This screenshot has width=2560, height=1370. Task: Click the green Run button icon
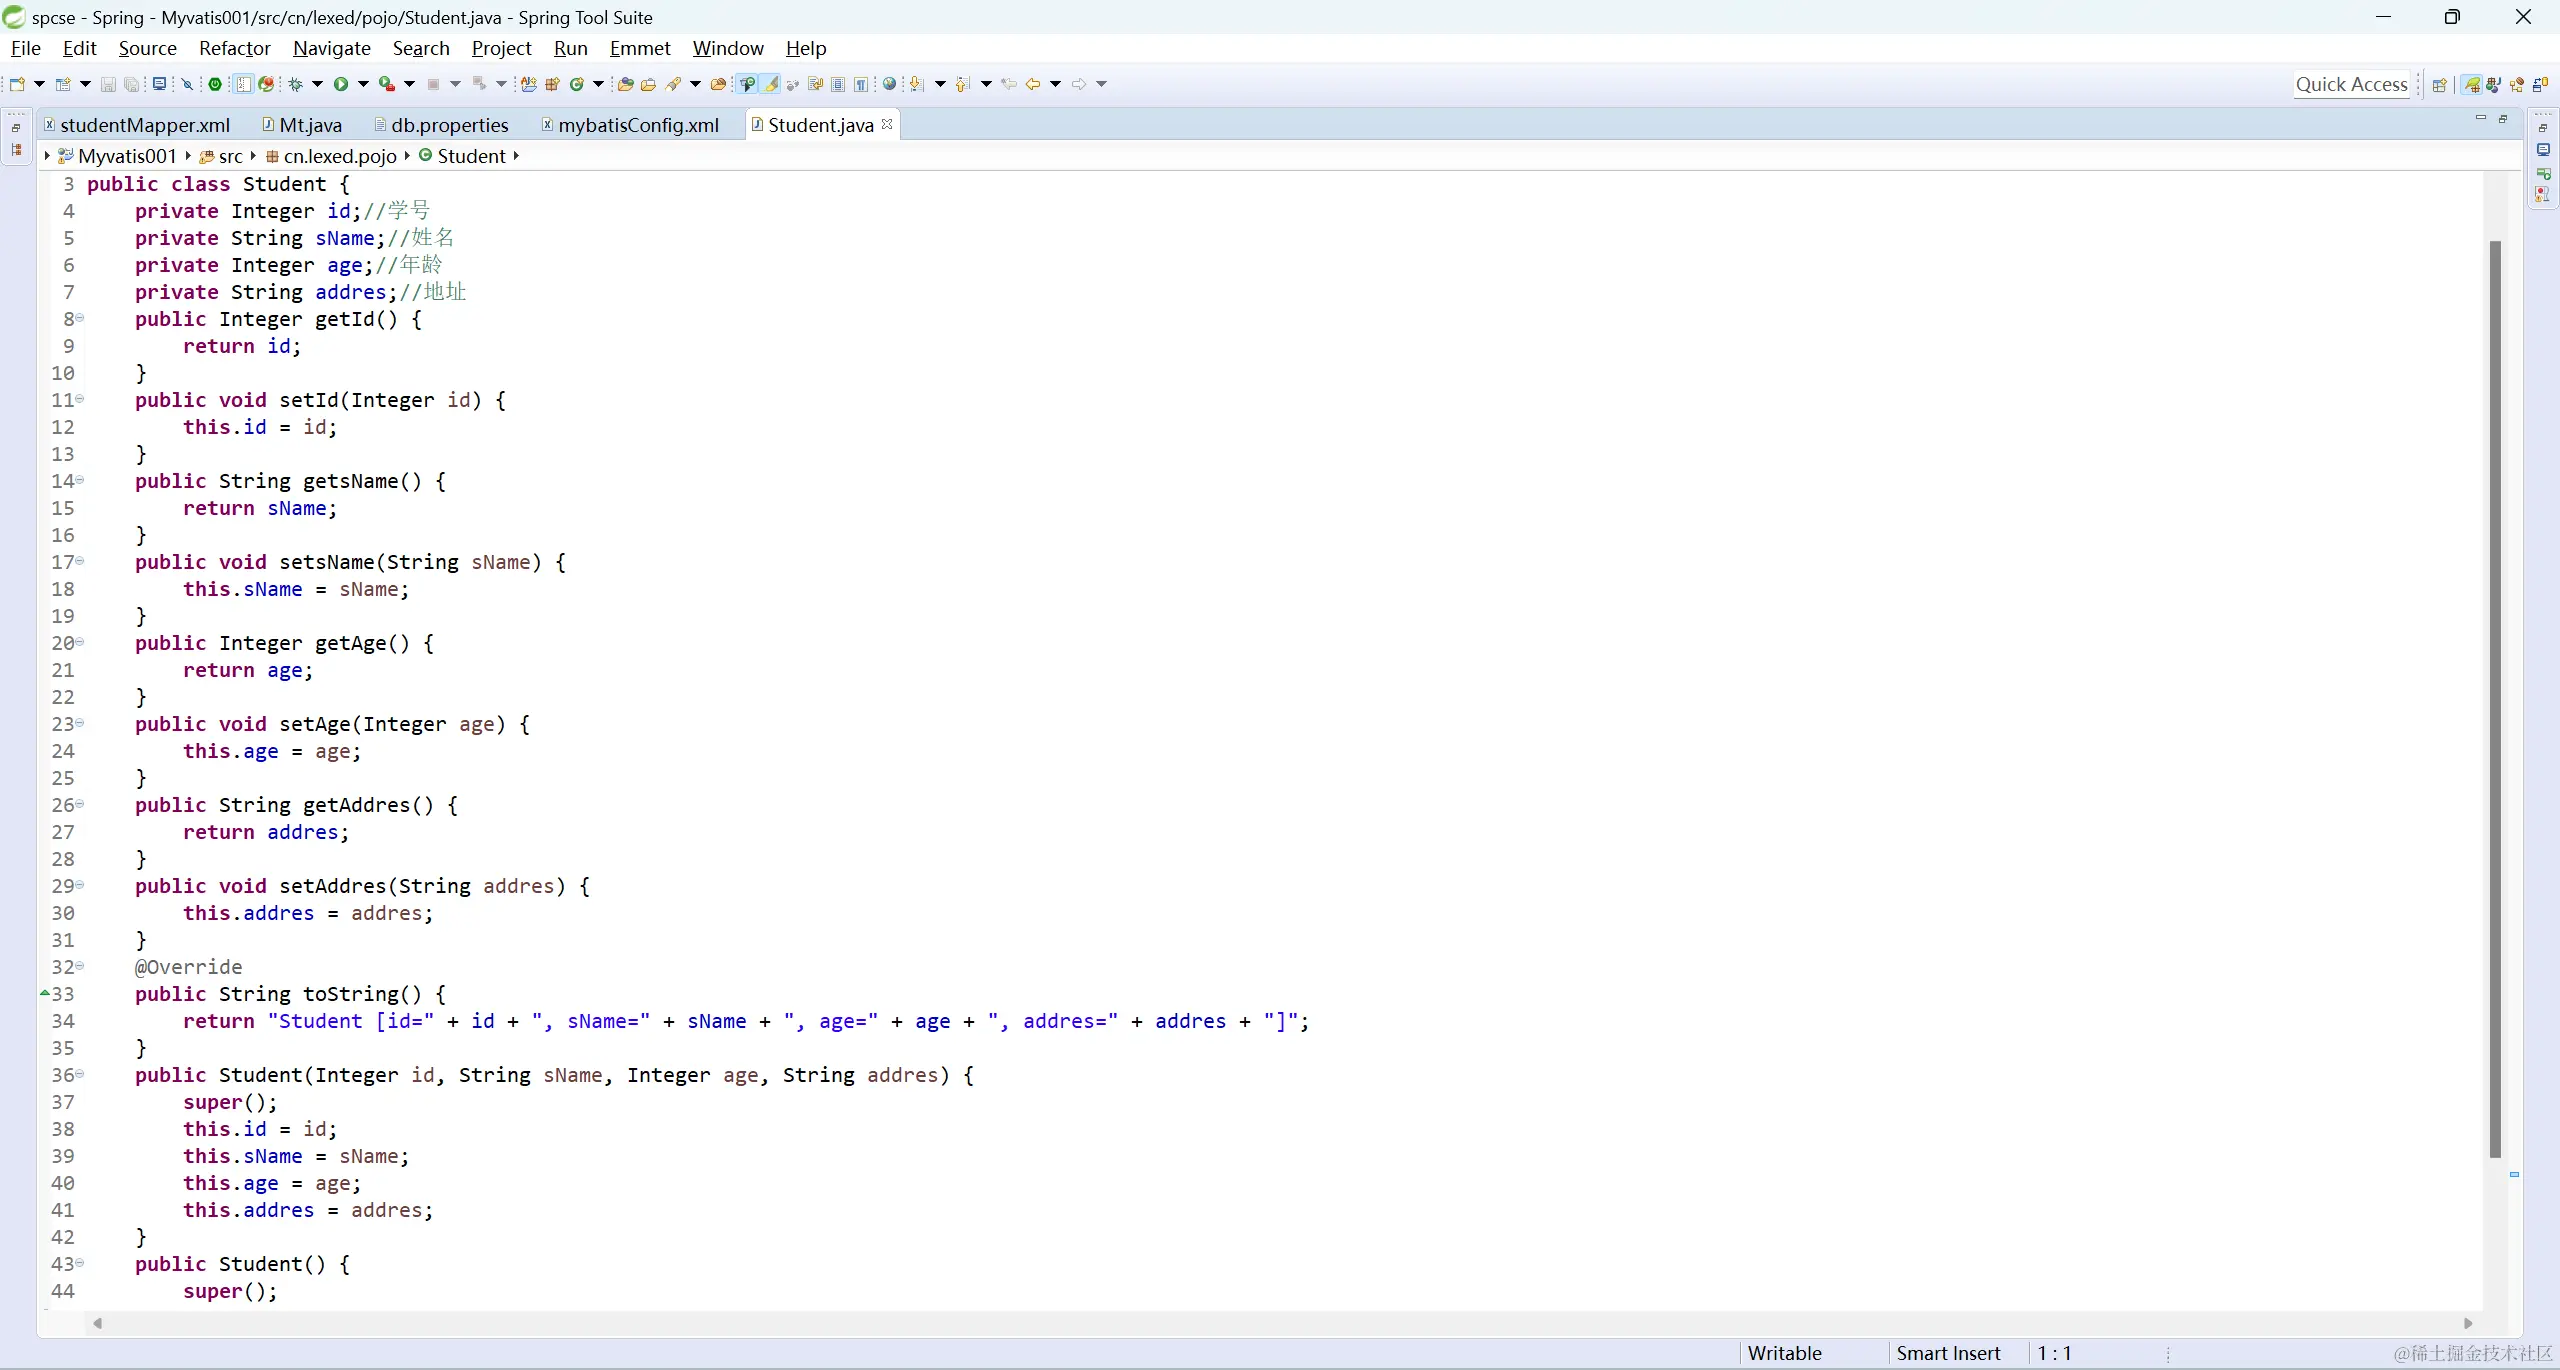click(341, 84)
